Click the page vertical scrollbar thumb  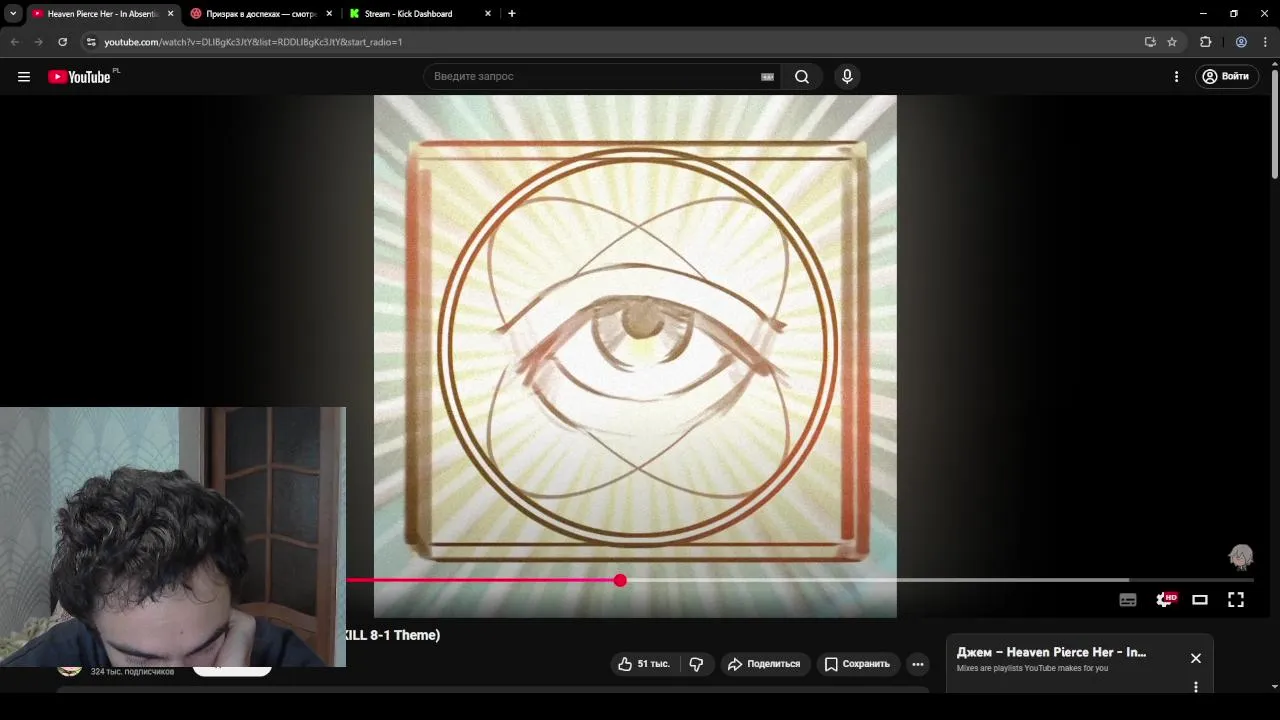point(1275,125)
